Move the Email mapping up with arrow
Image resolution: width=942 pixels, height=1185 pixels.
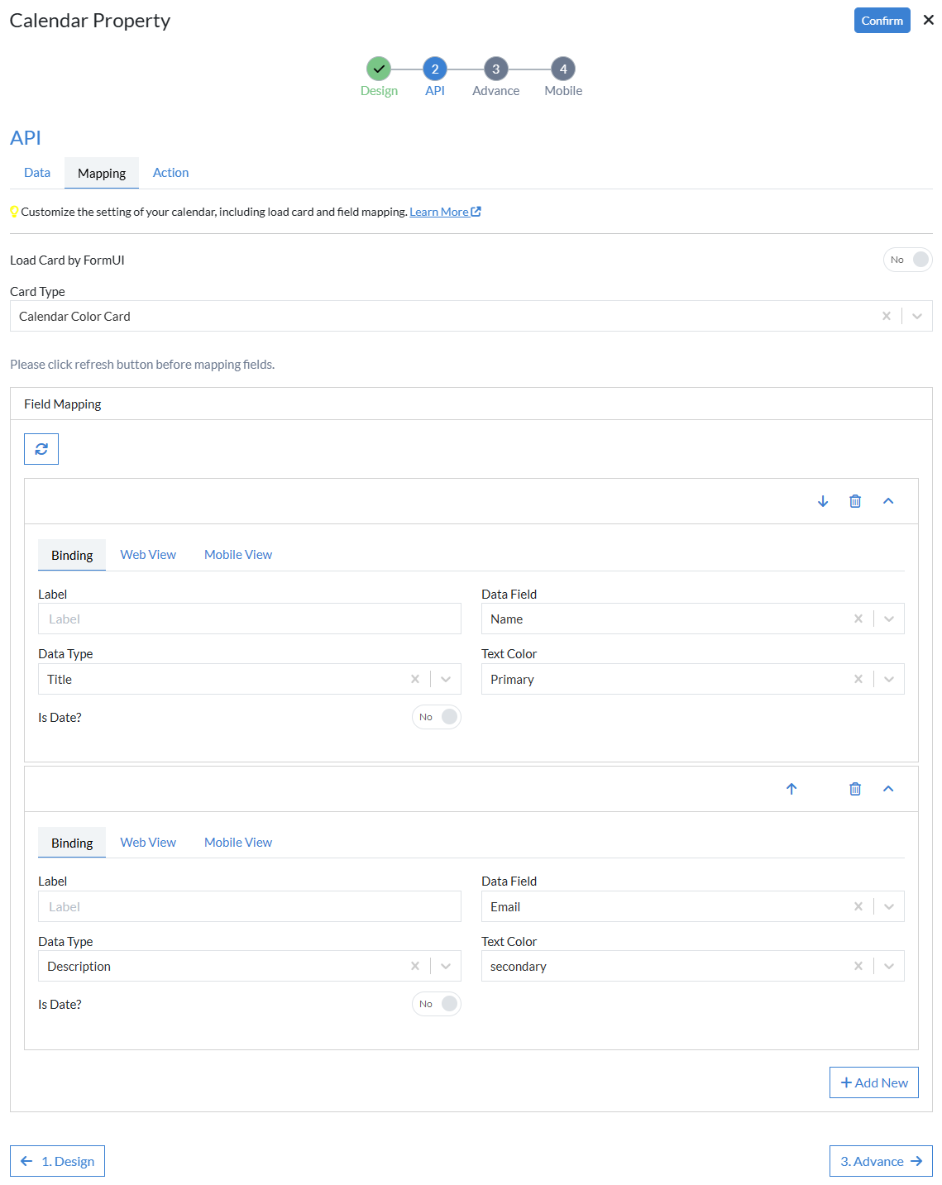(x=792, y=789)
